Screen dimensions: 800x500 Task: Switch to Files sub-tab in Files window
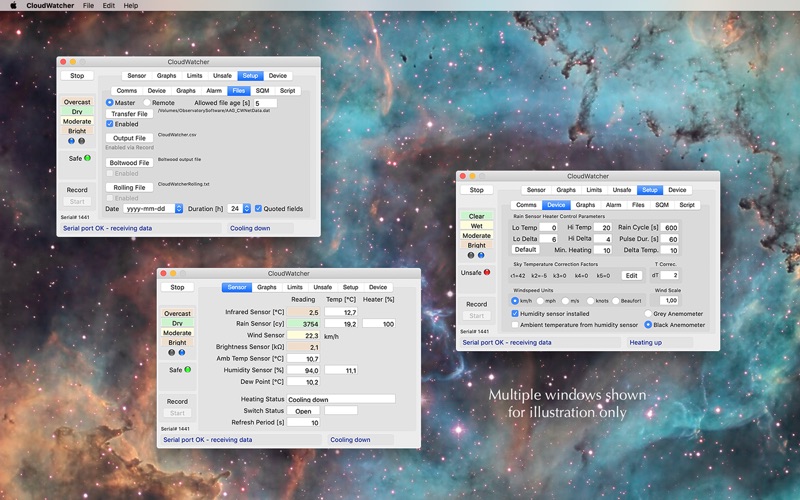(239, 91)
